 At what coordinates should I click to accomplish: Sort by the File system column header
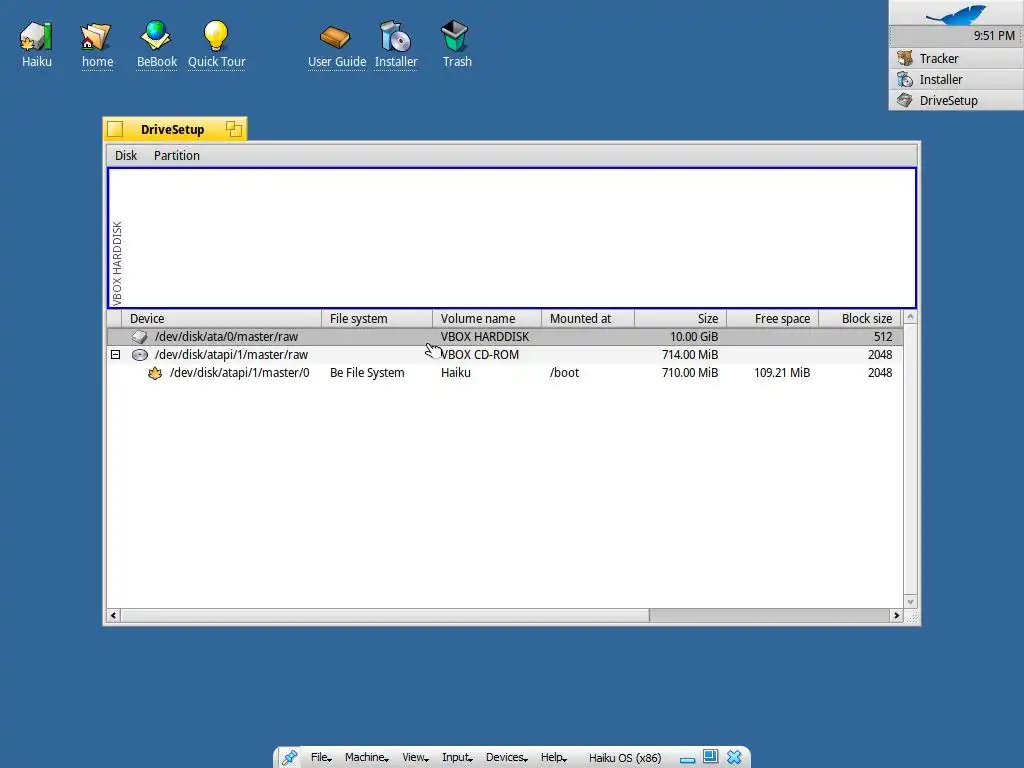377,319
